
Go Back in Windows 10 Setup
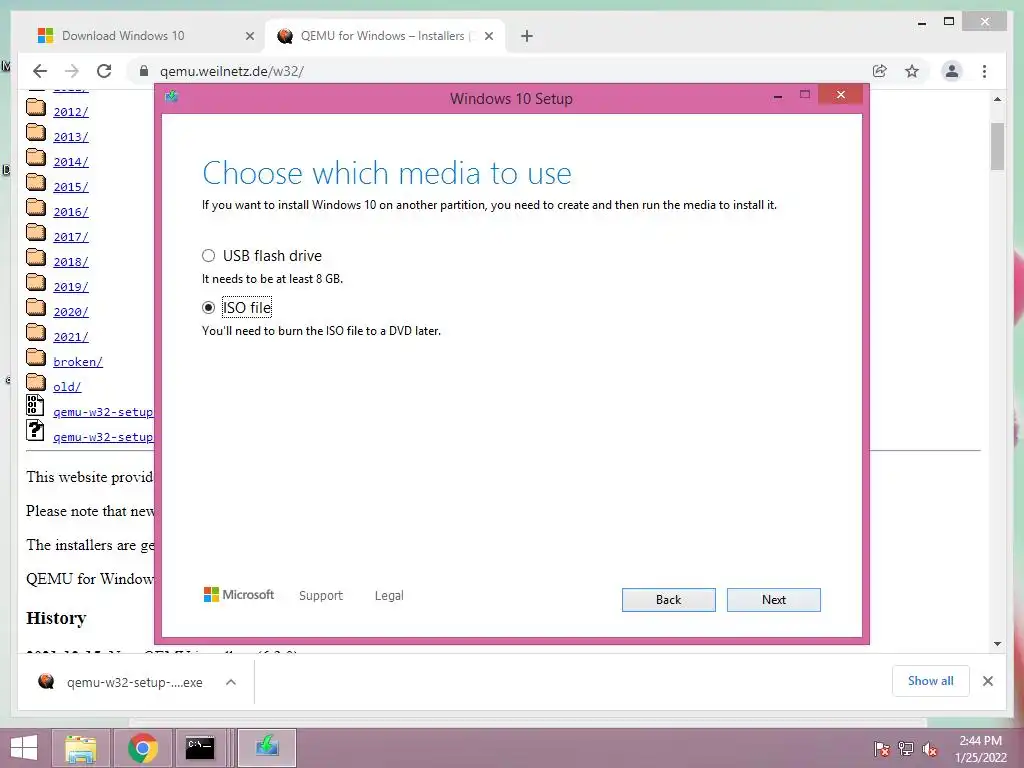tap(668, 600)
